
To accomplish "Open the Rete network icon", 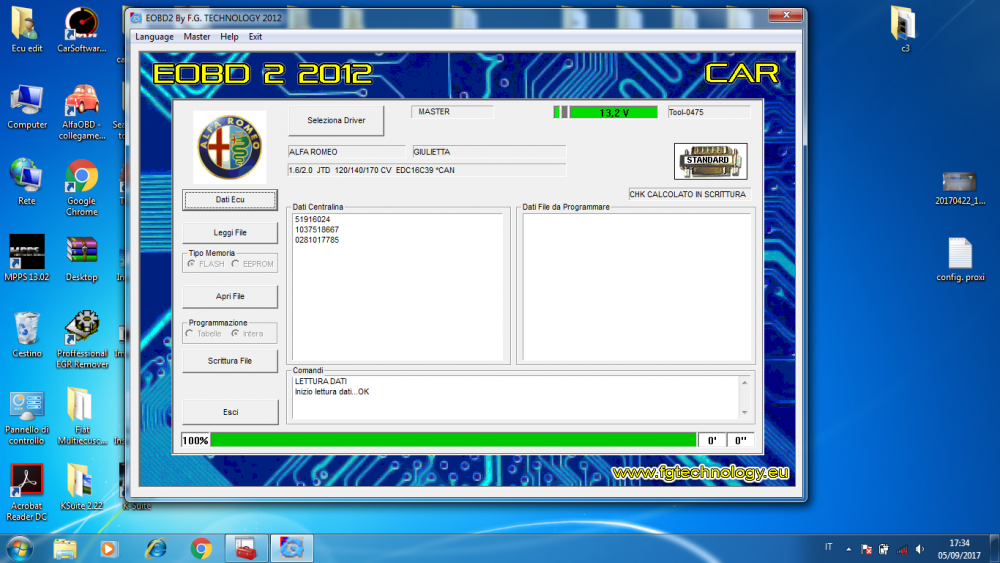I will click(26, 182).
